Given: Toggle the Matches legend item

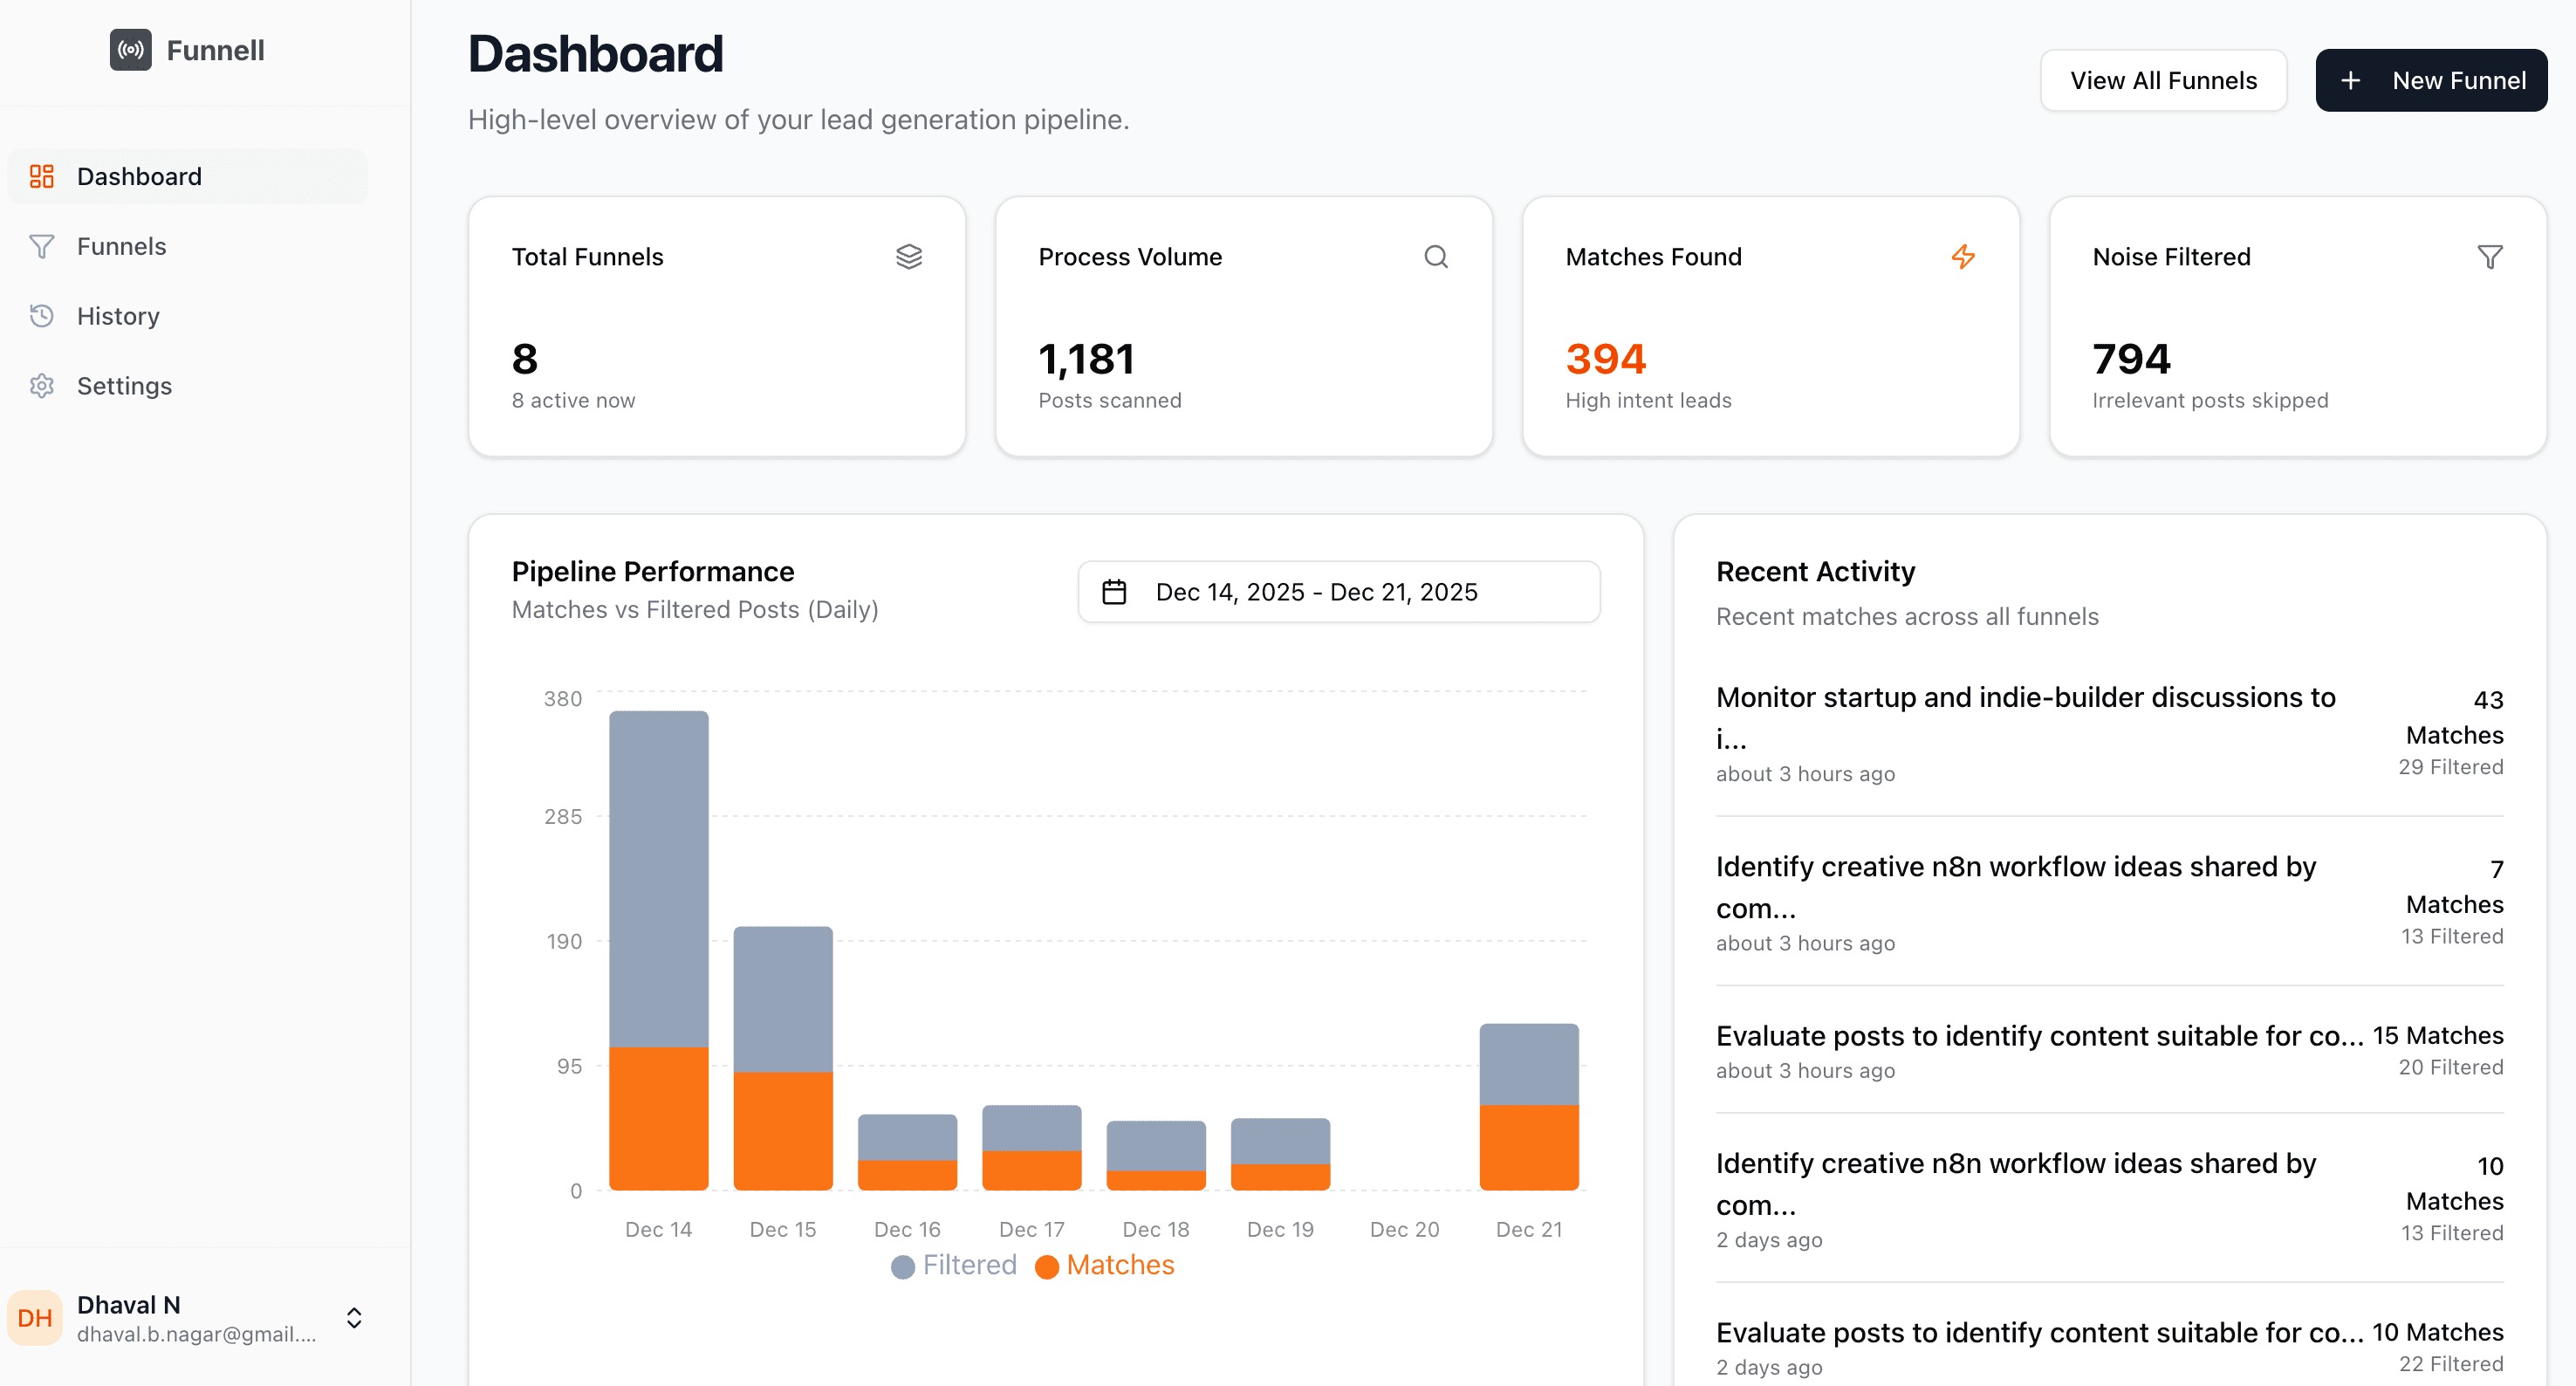Looking at the screenshot, I should pos(1105,1265).
